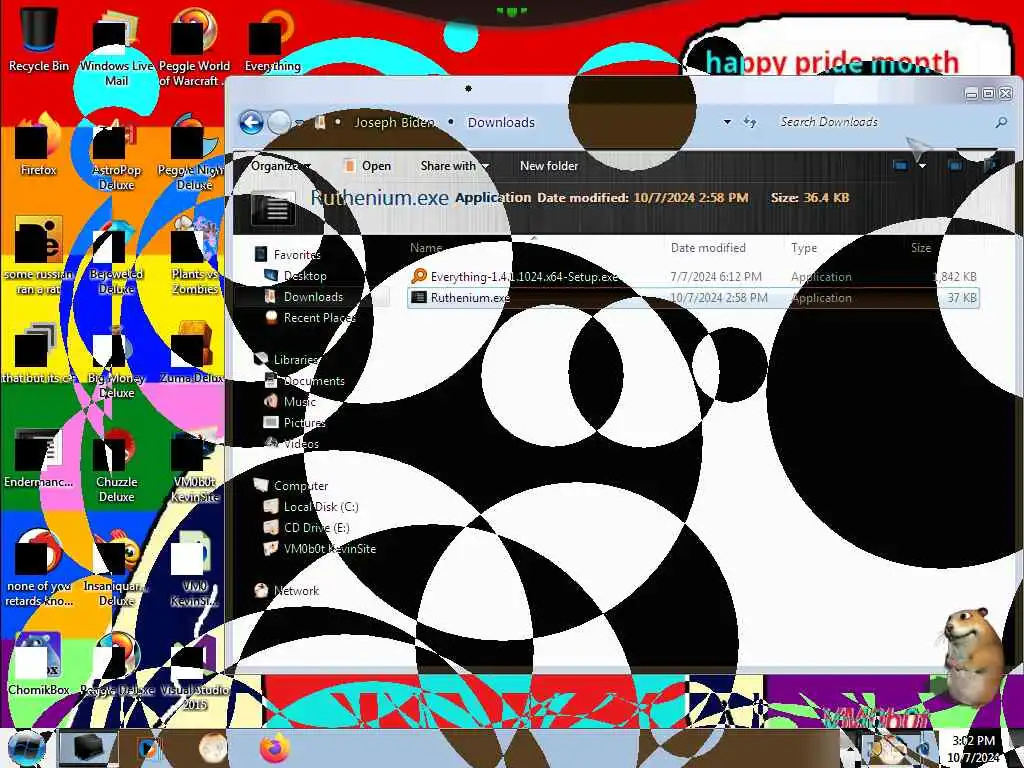
Task: Click the New folder button
Action: click(549, 166)
